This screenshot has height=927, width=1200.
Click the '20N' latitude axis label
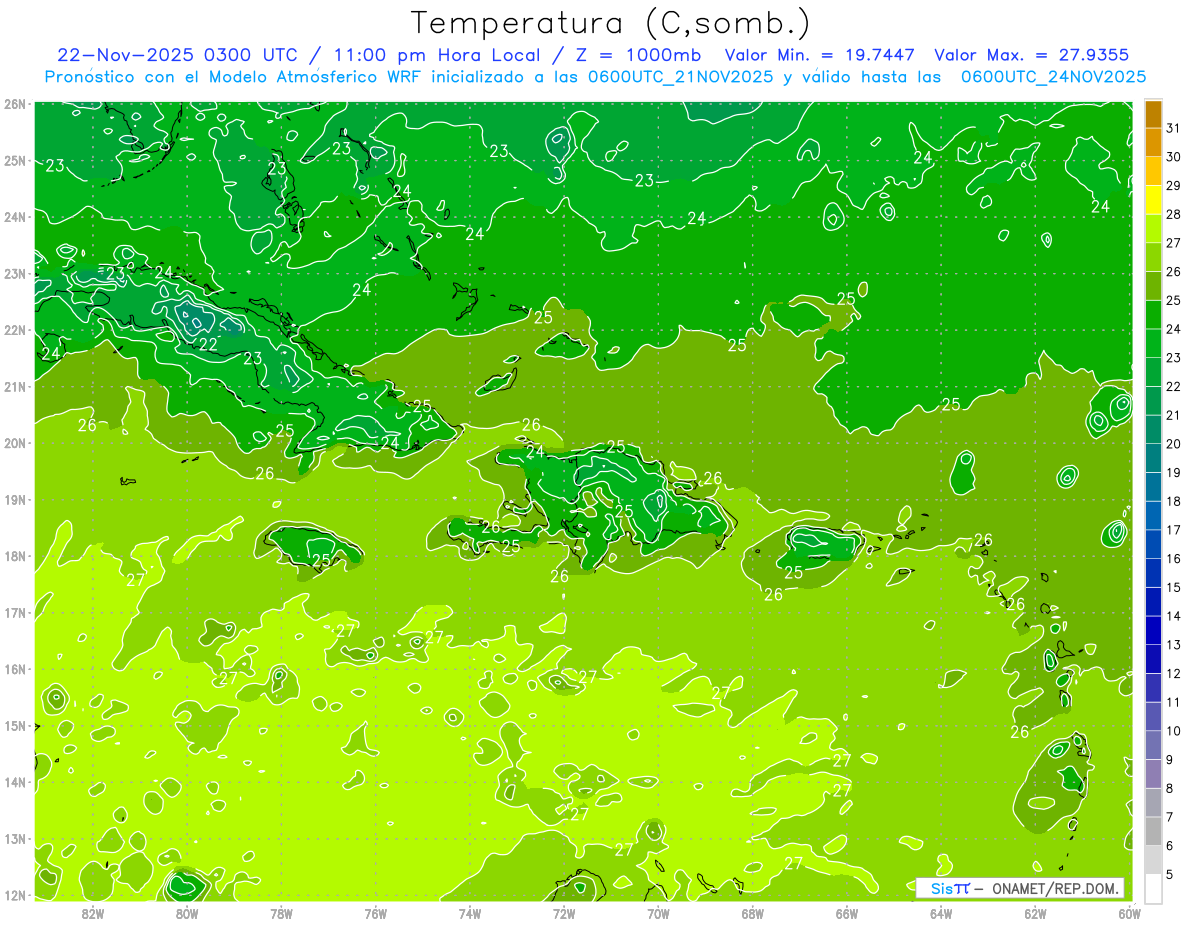[15, 443]
